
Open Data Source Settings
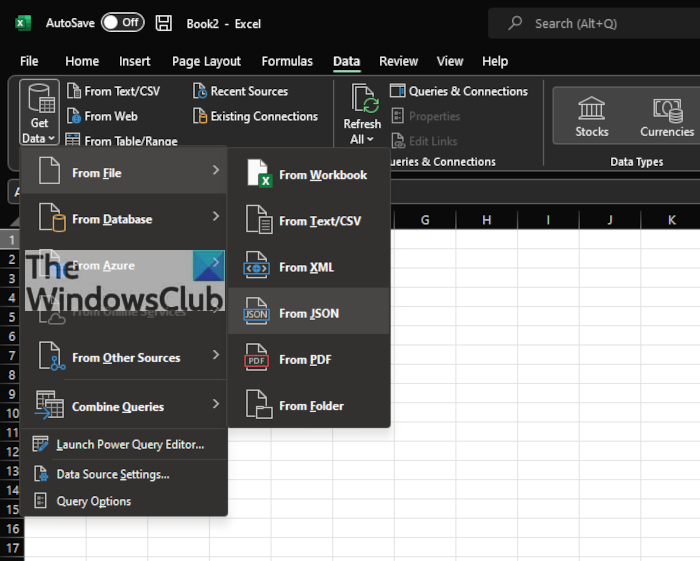pos(112,474)
